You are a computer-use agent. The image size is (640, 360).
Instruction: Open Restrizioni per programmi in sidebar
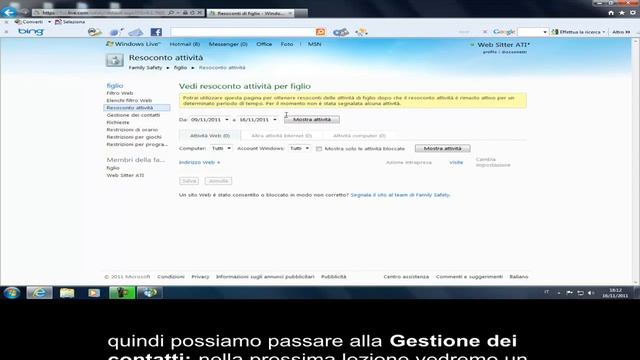point(137,144)
